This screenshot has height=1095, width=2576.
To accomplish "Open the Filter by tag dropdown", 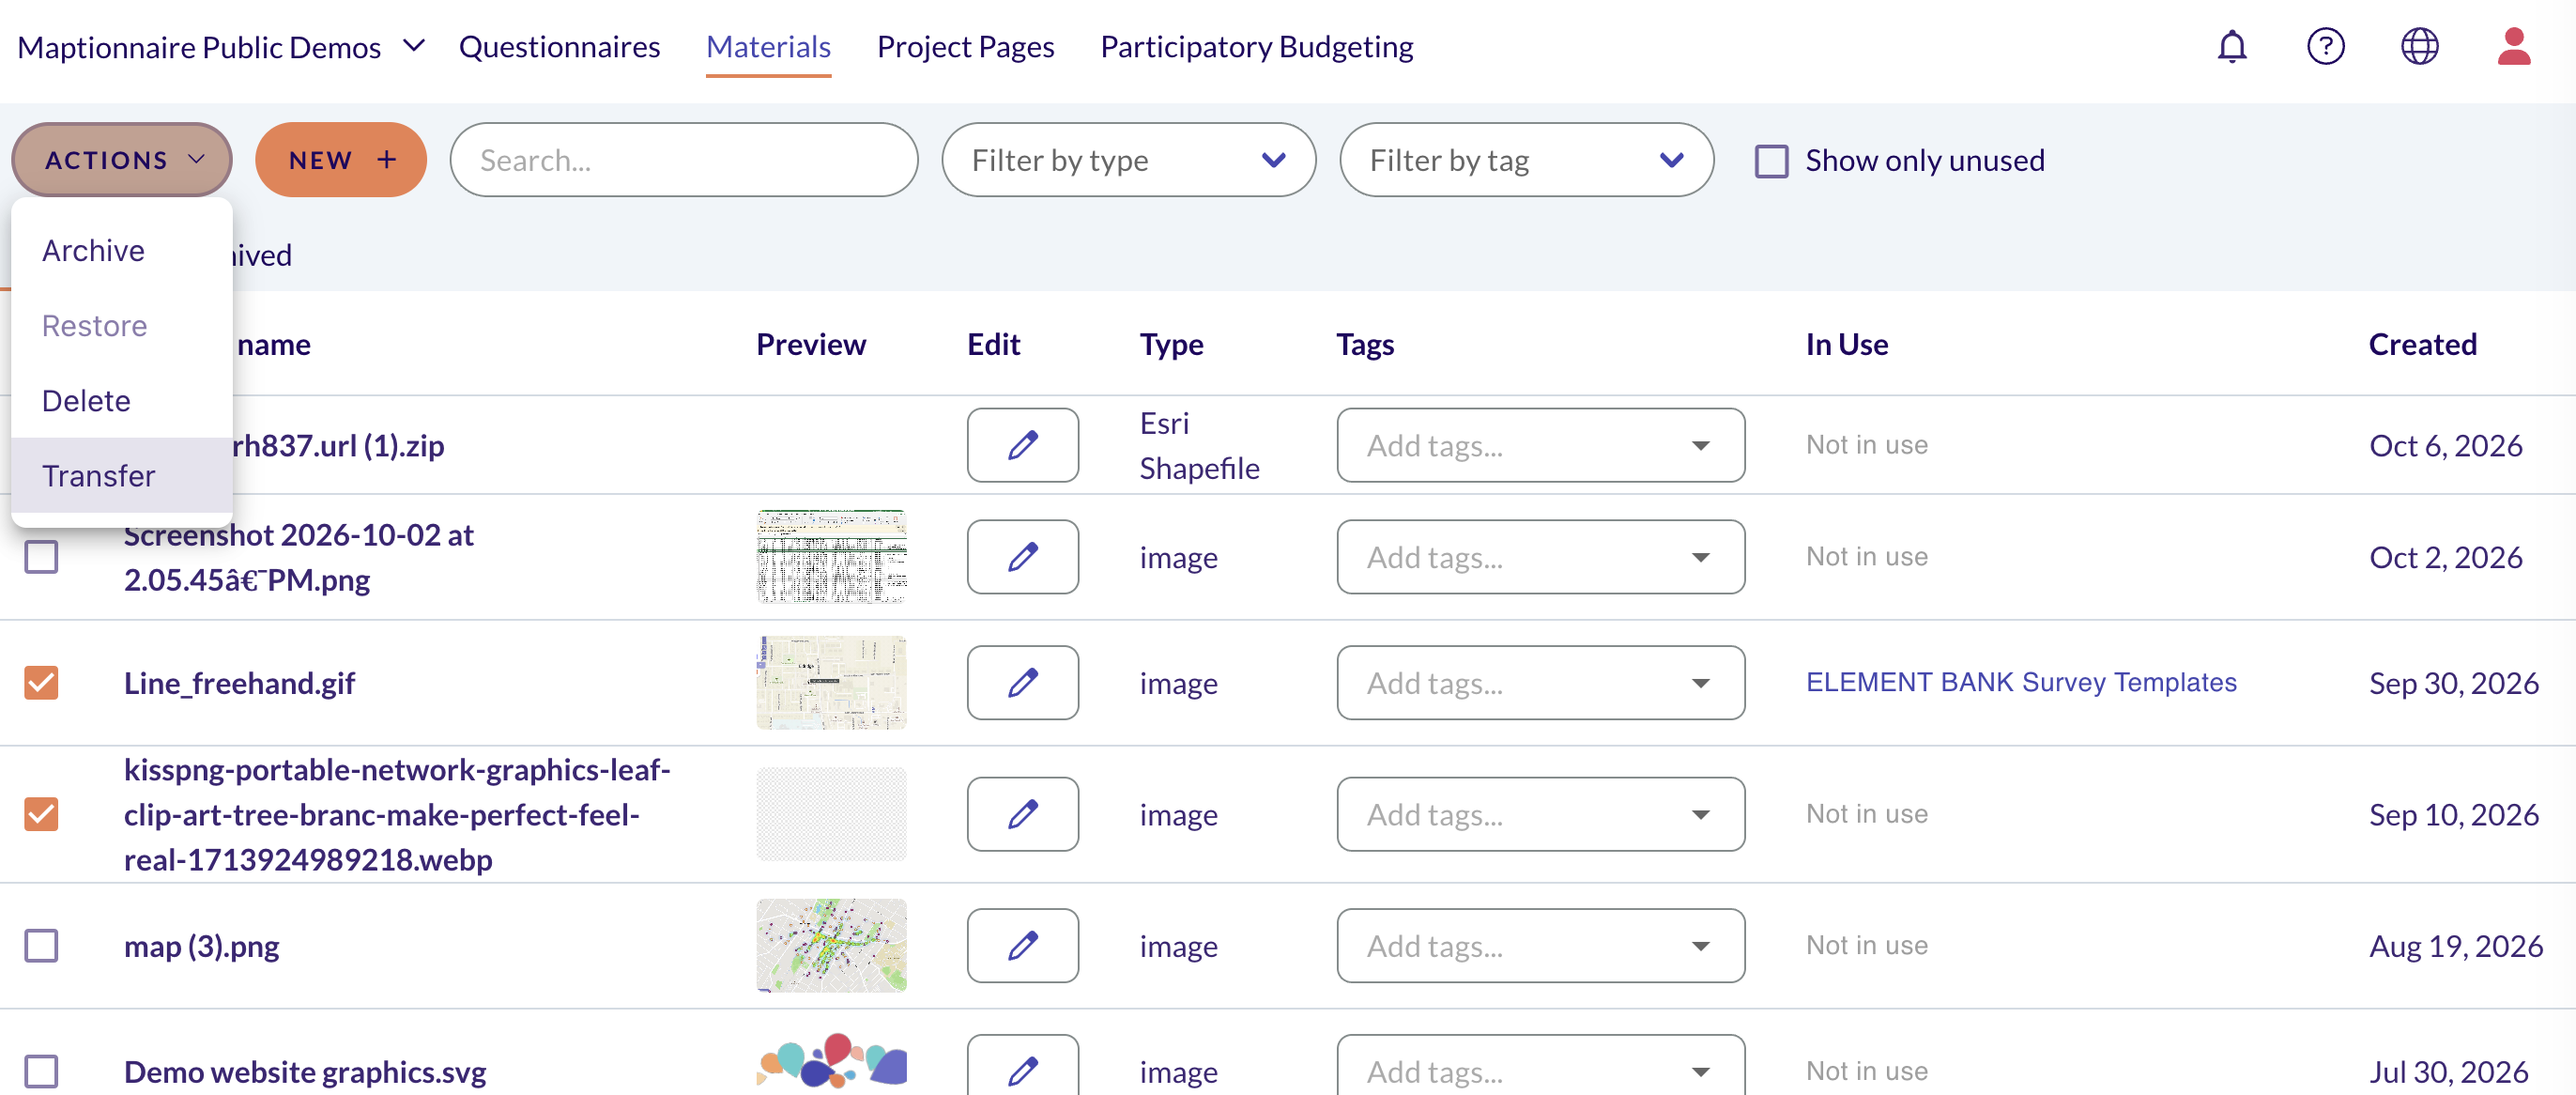I will pos(1526,160).
